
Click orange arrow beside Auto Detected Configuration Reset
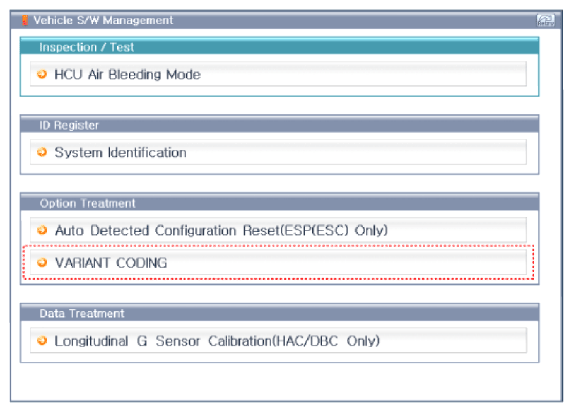42,230
